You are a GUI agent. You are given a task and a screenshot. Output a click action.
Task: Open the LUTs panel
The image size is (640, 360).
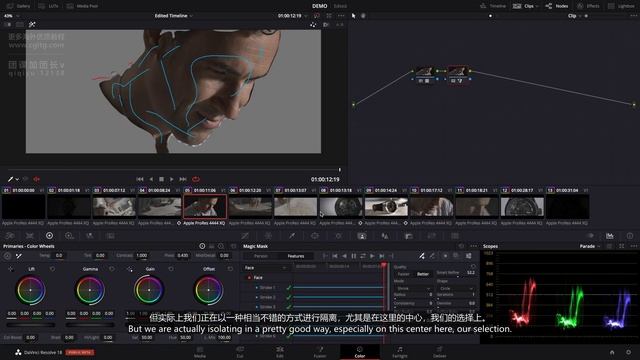(x=49, y=6)
